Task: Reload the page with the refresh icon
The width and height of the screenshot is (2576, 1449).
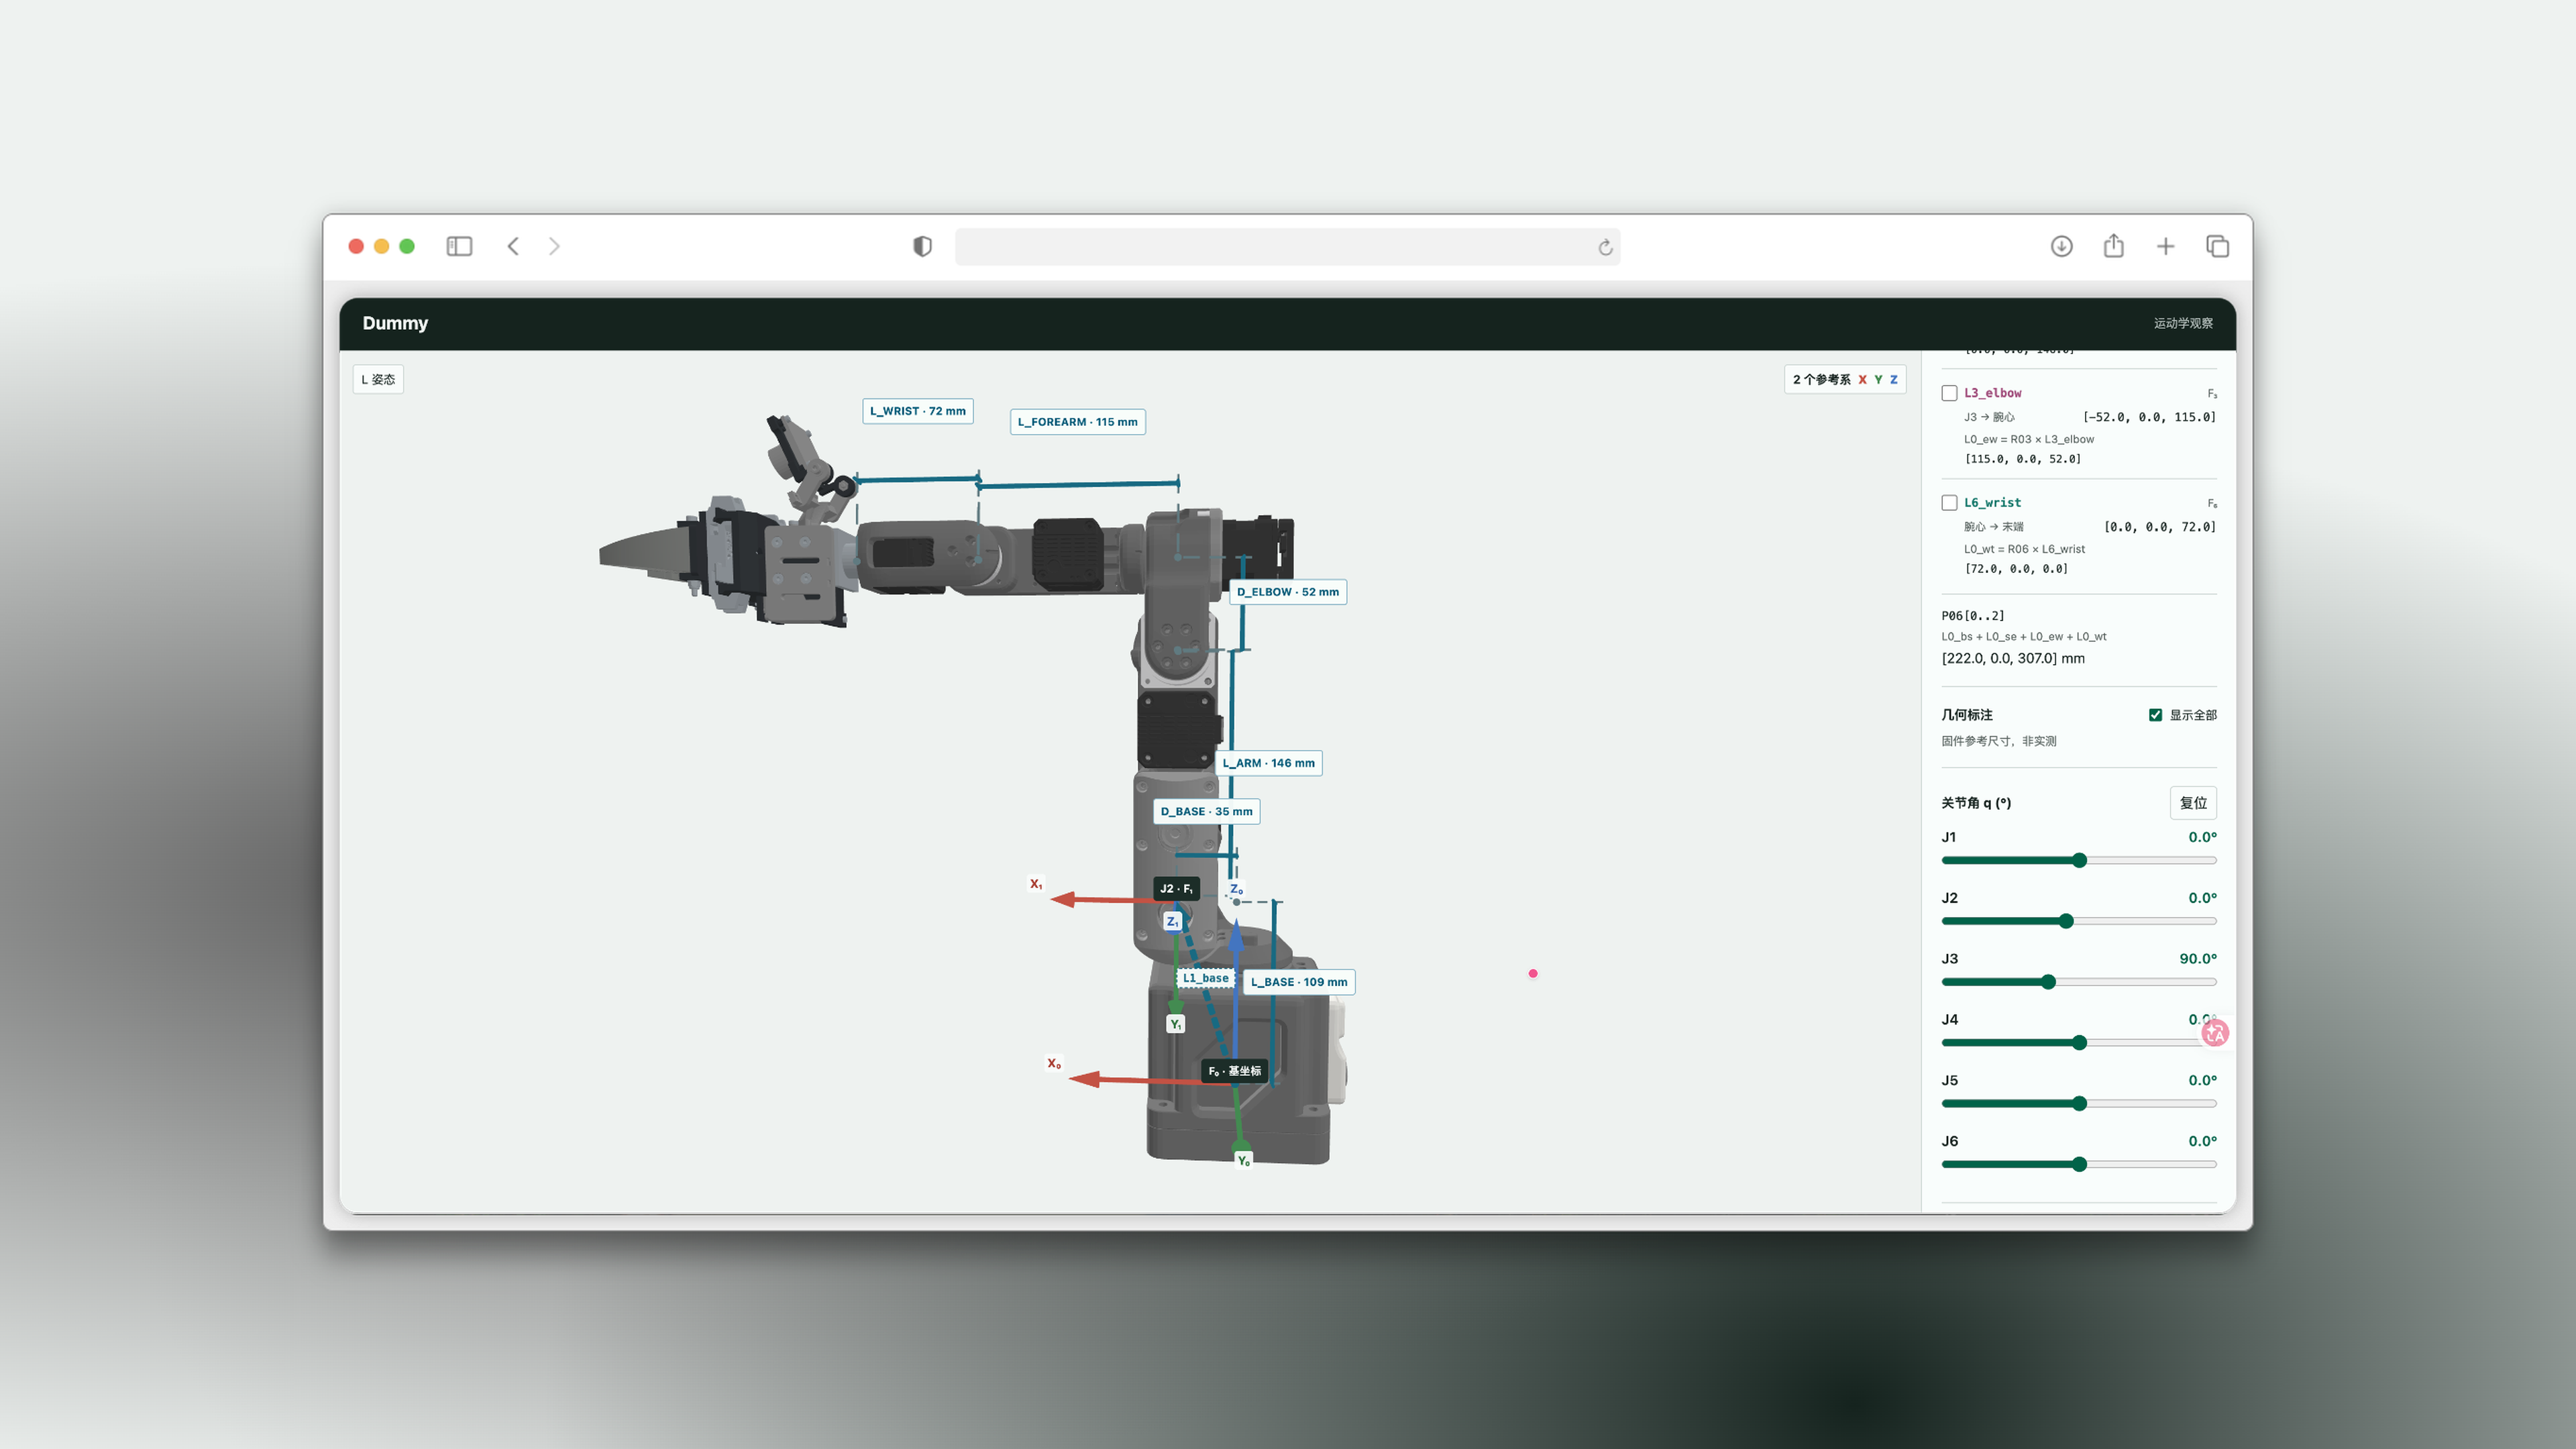Action: 1605,247
